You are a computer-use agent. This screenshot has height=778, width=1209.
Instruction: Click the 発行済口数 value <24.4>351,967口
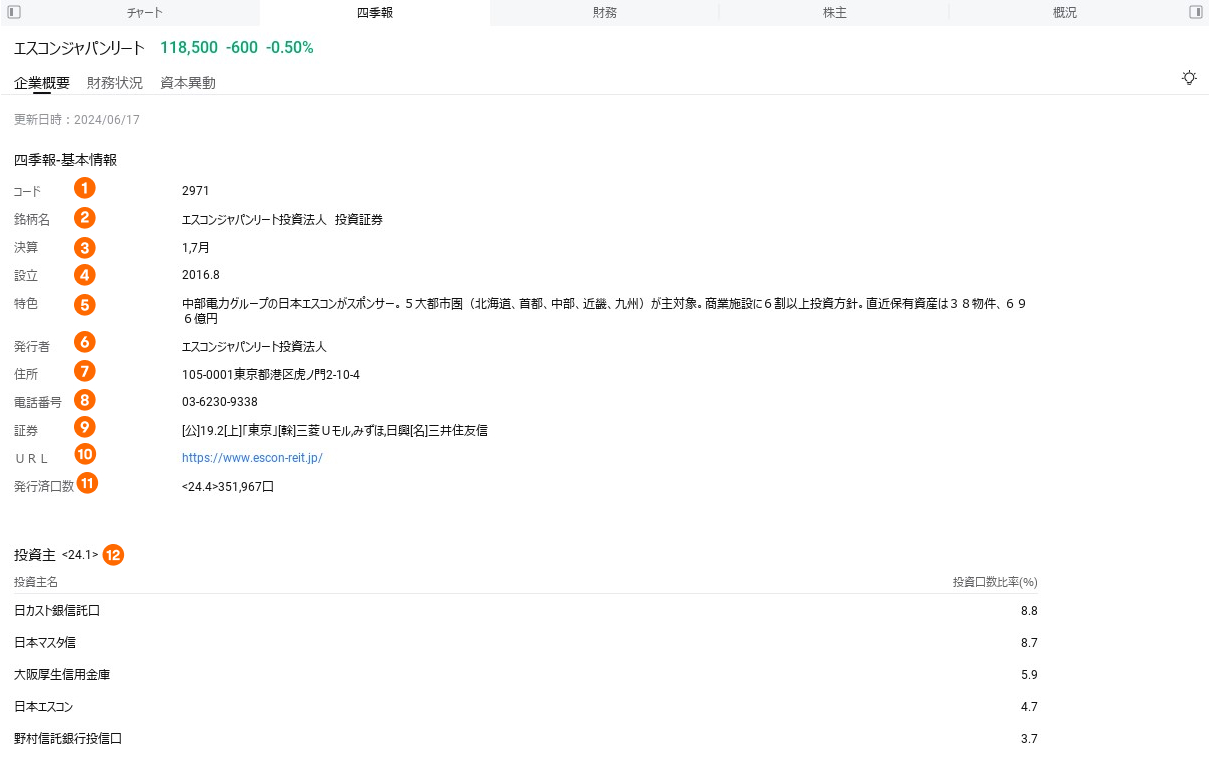[228, 487]
